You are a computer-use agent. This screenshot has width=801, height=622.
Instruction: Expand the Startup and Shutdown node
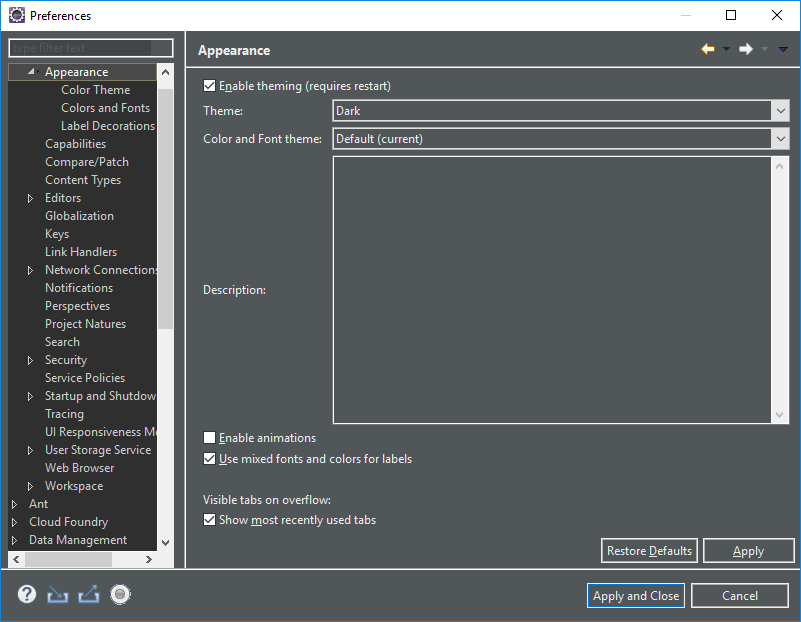30,396
